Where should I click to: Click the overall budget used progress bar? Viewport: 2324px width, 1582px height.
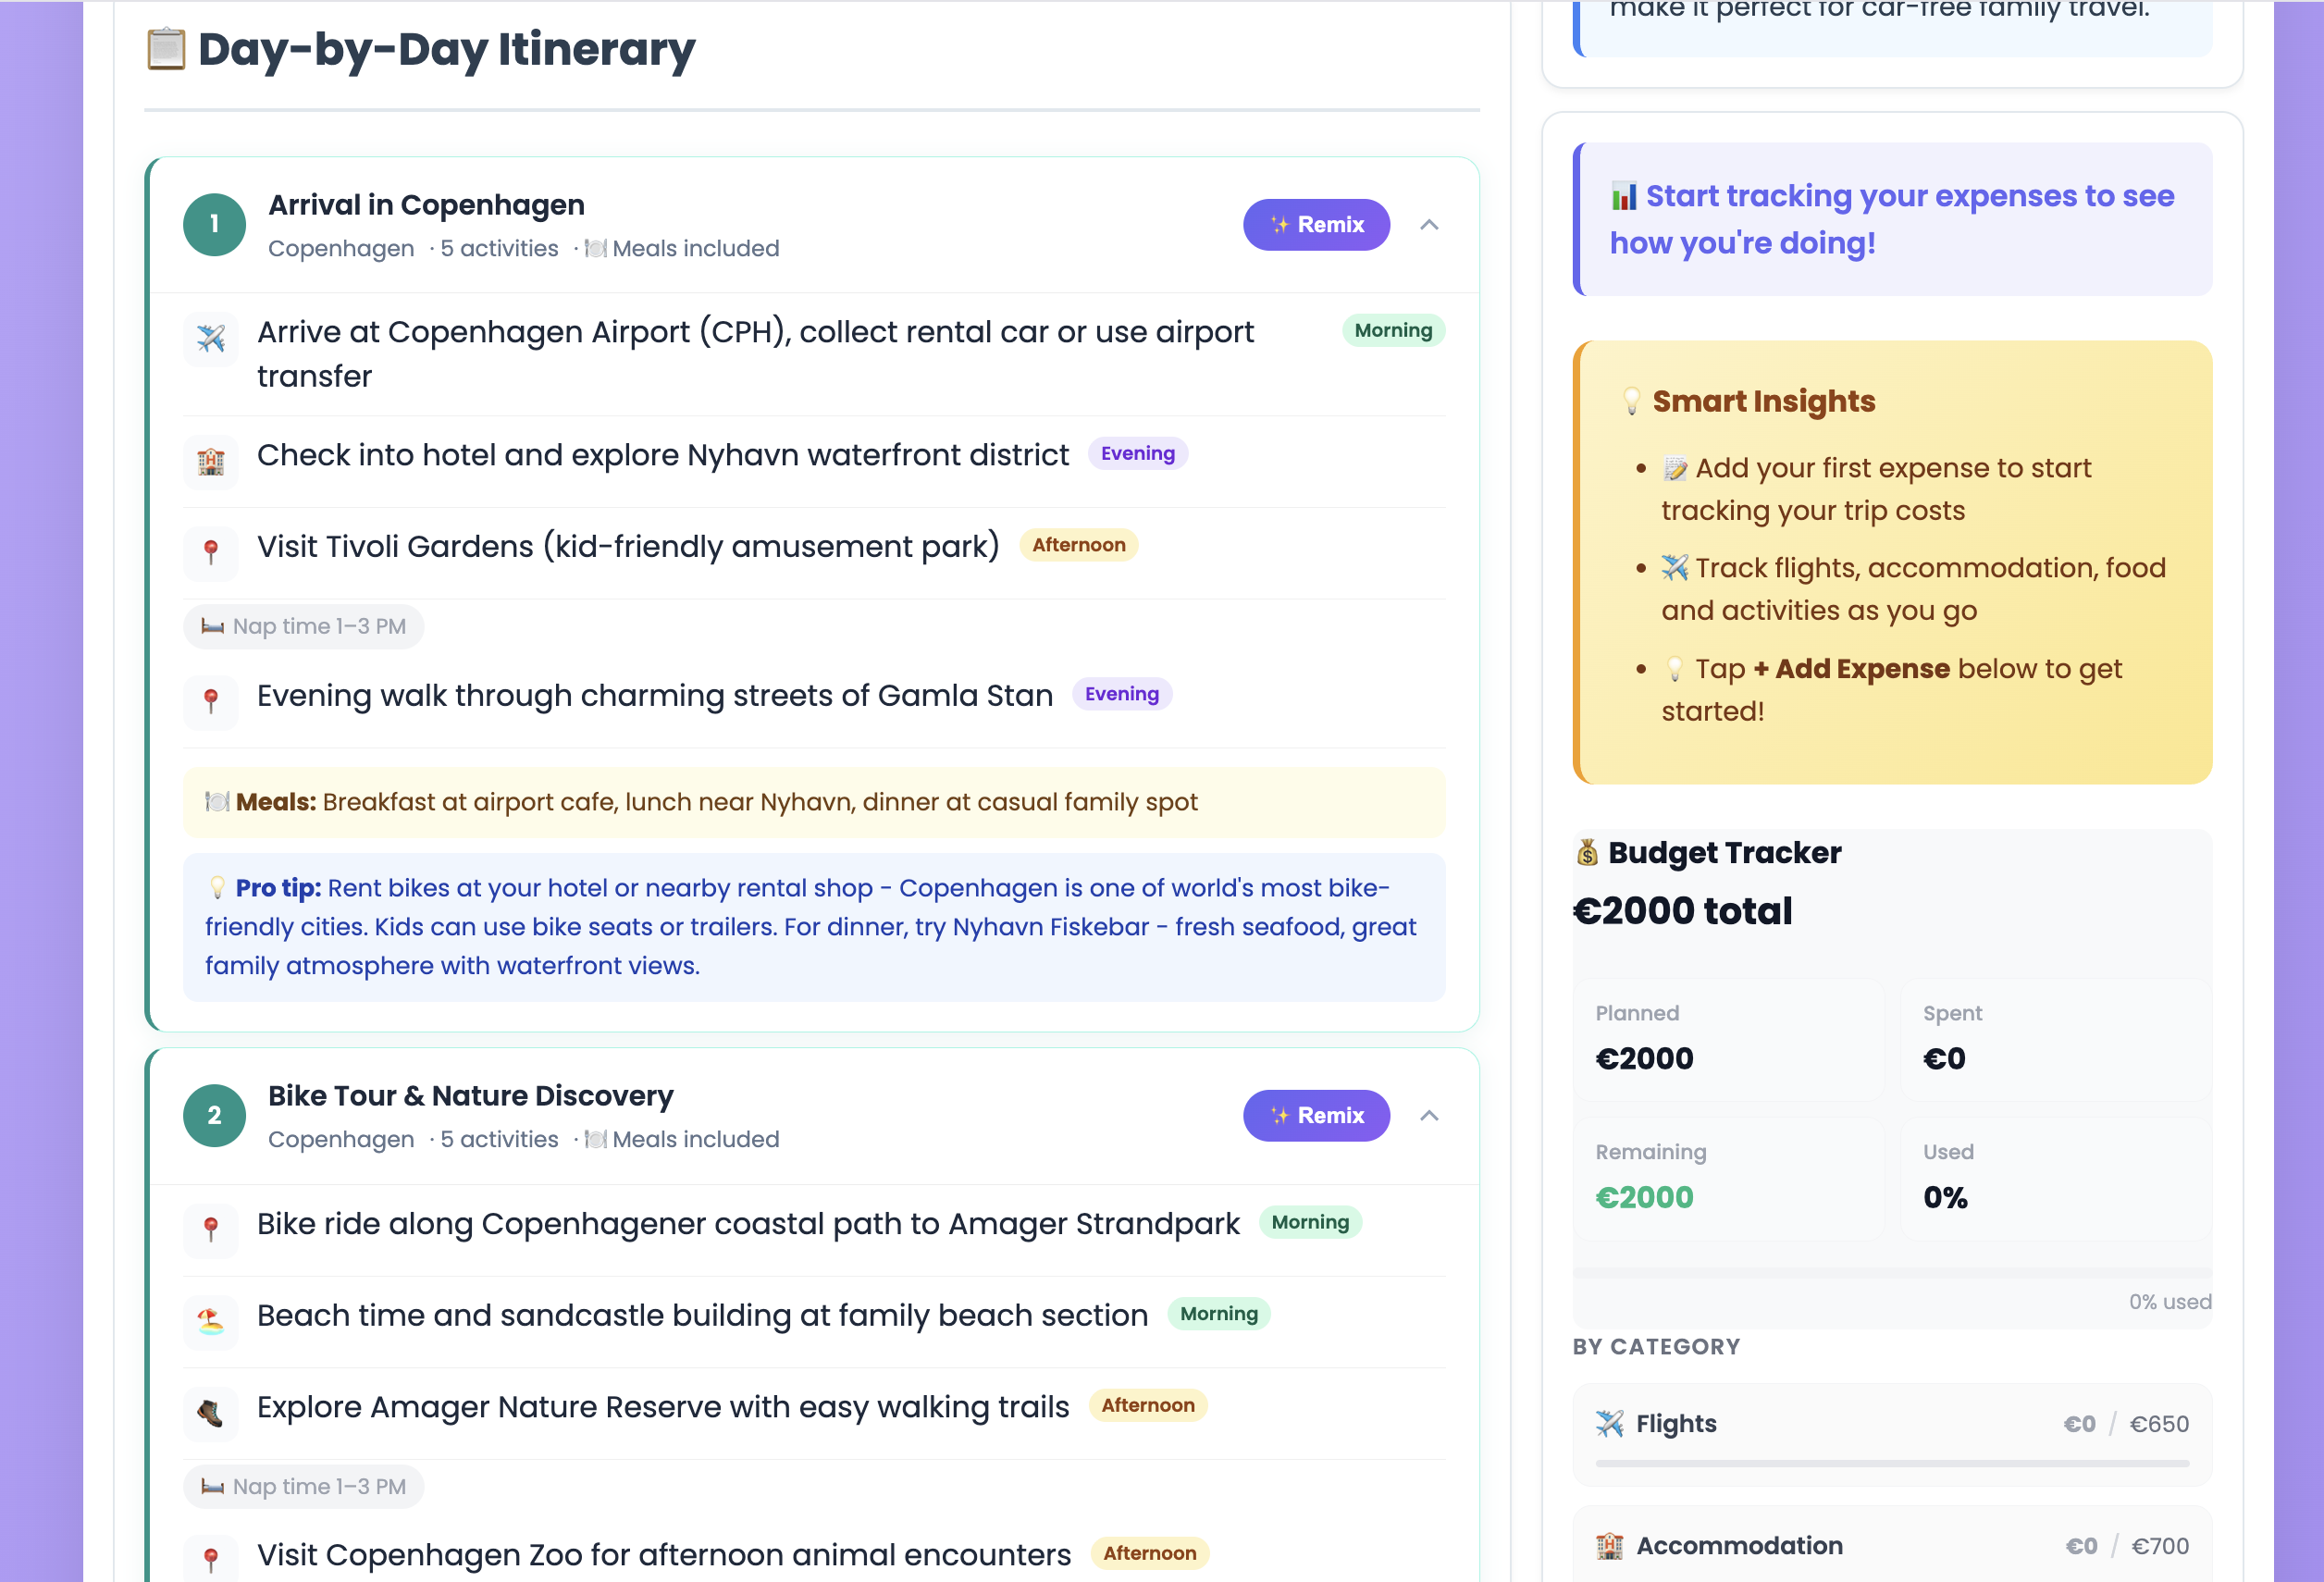pos(1892,1273)
